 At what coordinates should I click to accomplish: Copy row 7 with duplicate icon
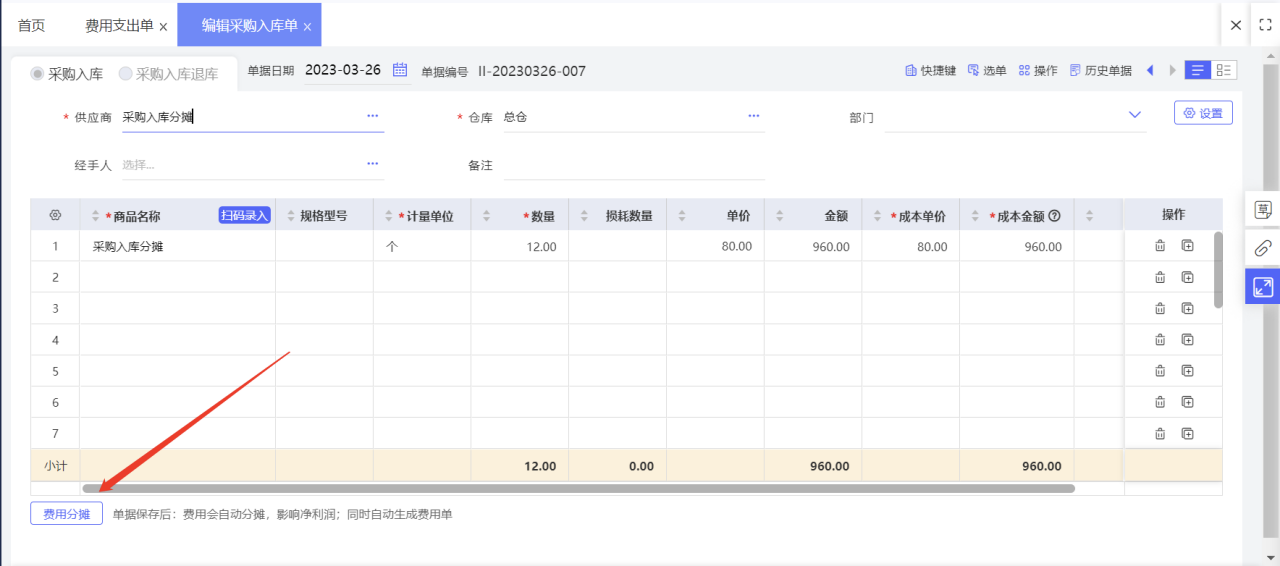(x=1188, y=434)
